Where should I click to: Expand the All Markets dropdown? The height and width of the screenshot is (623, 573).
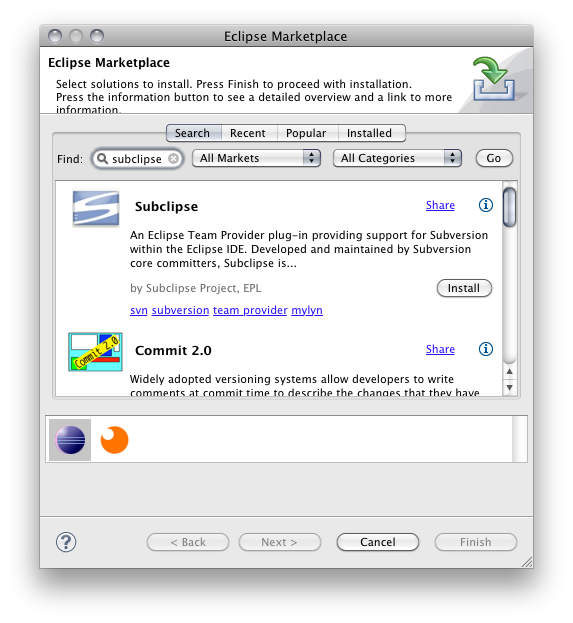(256, 158)
